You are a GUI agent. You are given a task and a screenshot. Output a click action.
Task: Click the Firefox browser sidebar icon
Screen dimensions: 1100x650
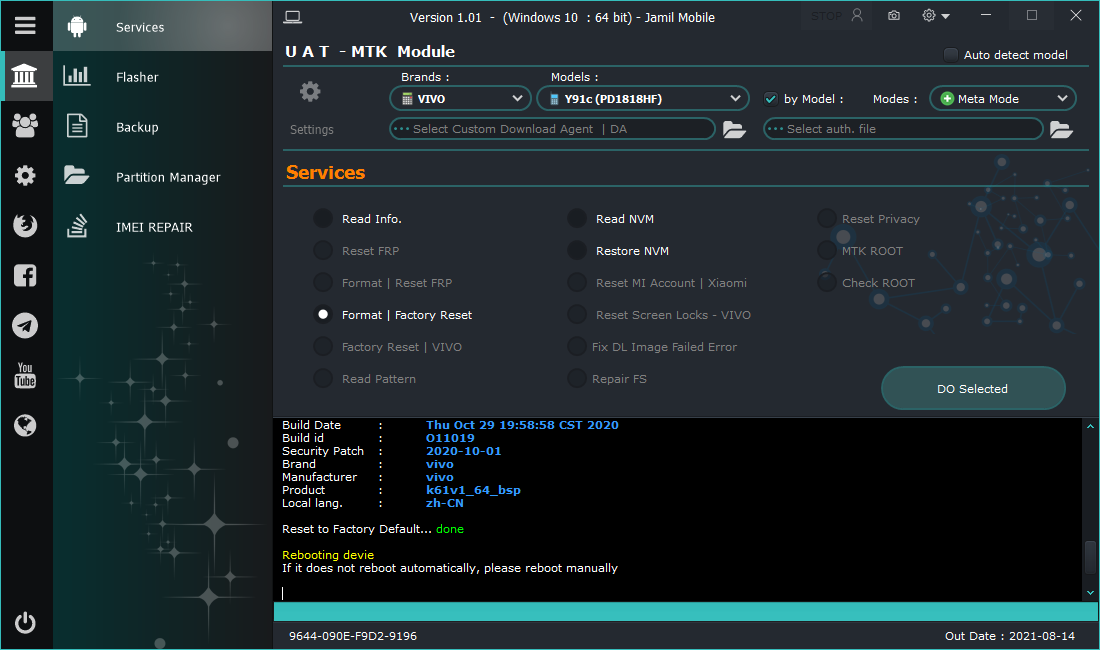click(25, 225)
